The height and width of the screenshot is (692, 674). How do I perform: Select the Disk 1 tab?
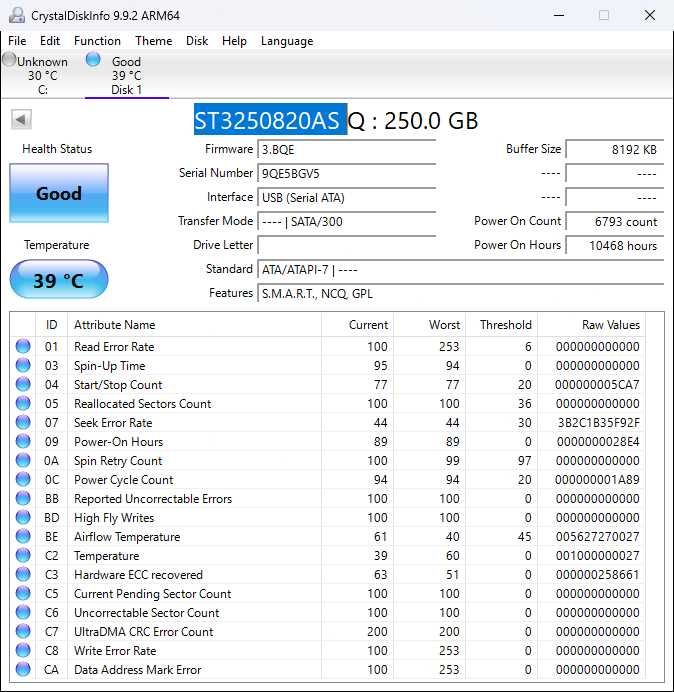click(127, 75)
